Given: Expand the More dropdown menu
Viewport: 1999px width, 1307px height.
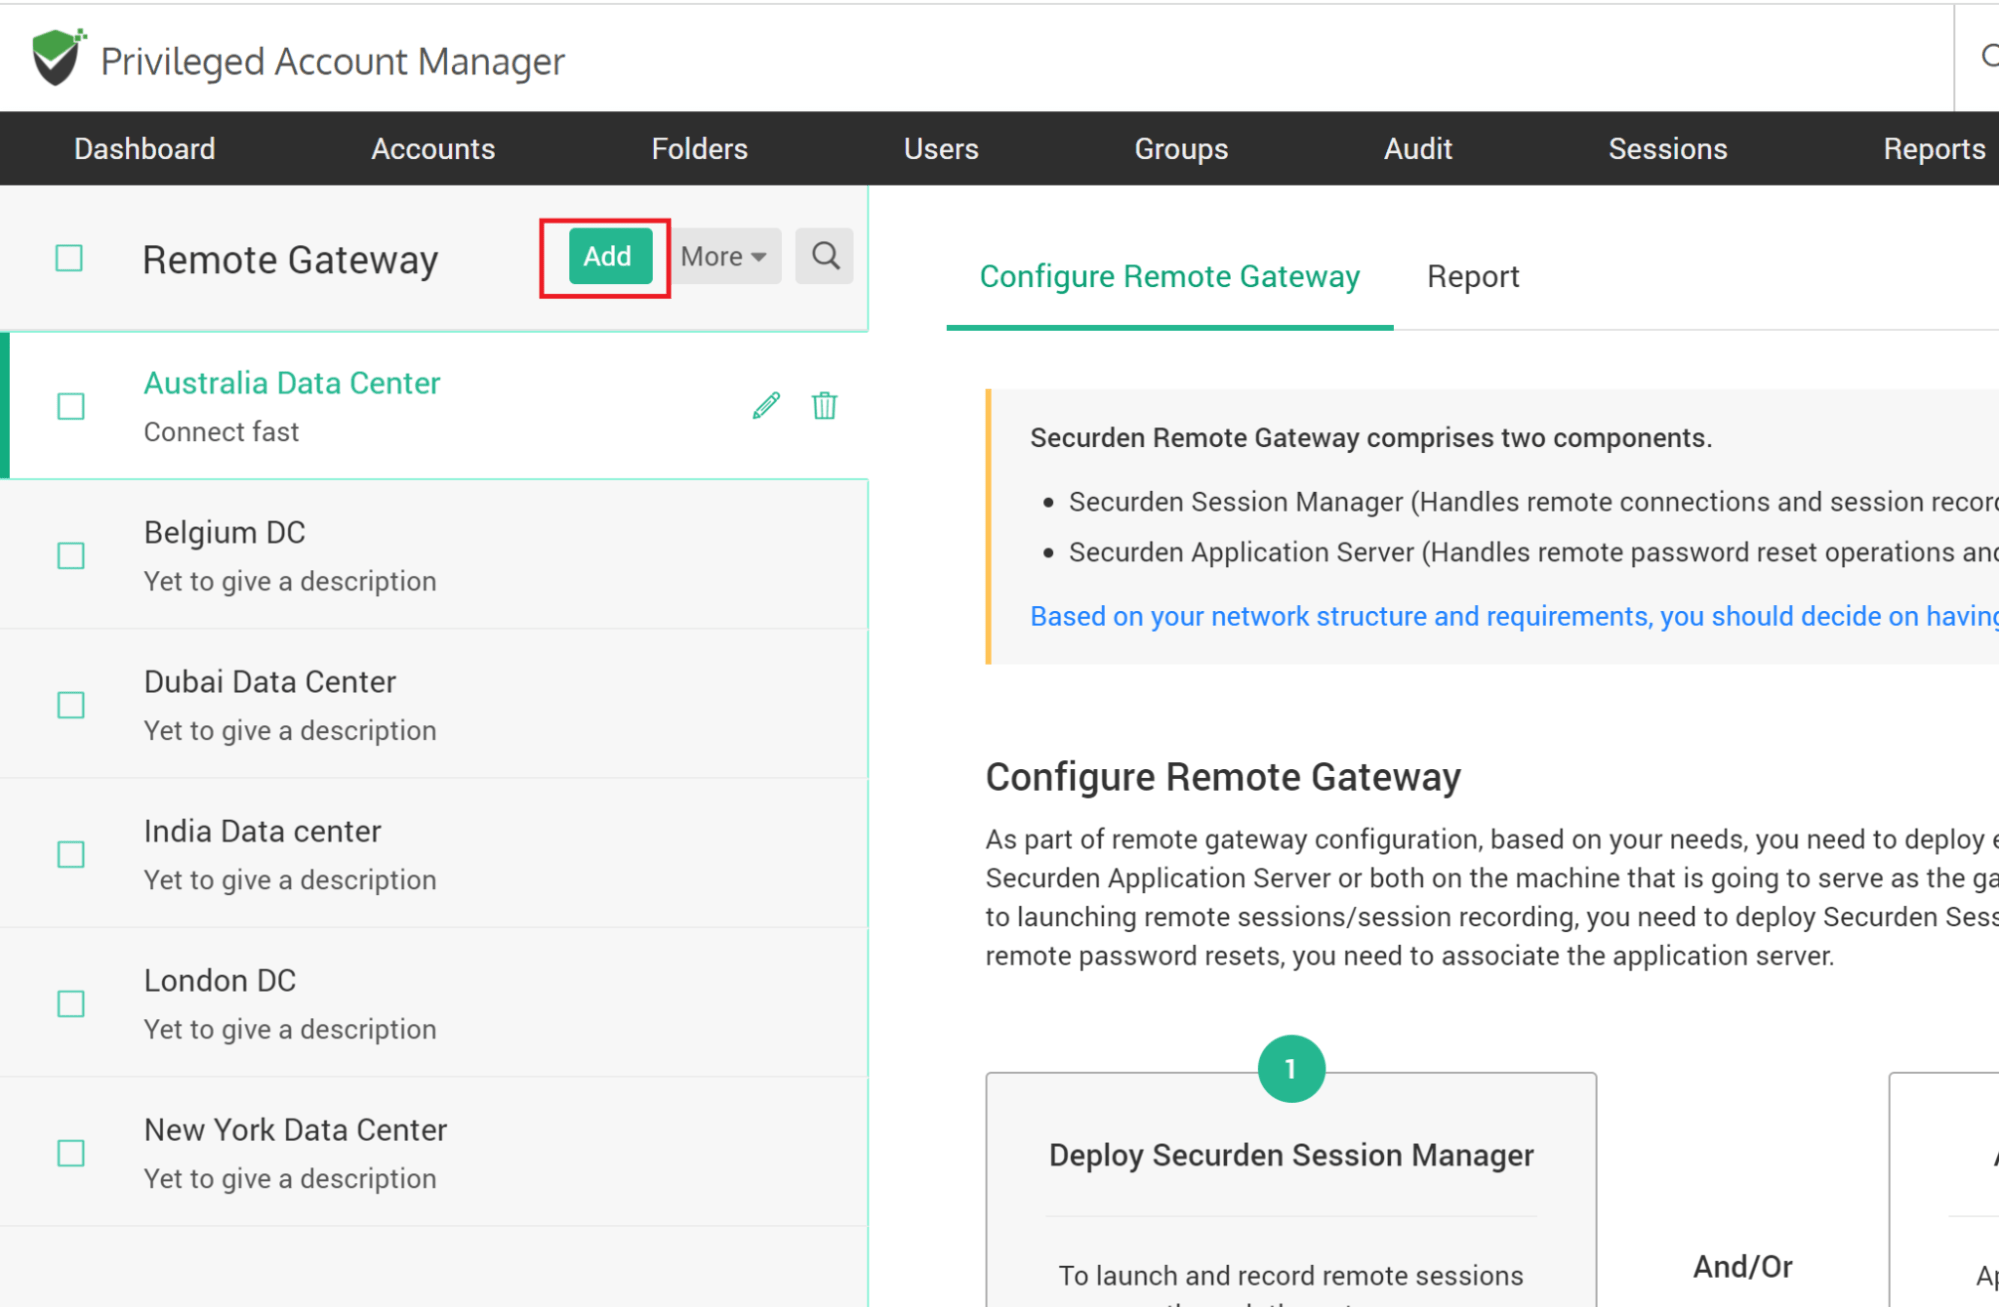Looking at the screenshot, I should (724, 256).
